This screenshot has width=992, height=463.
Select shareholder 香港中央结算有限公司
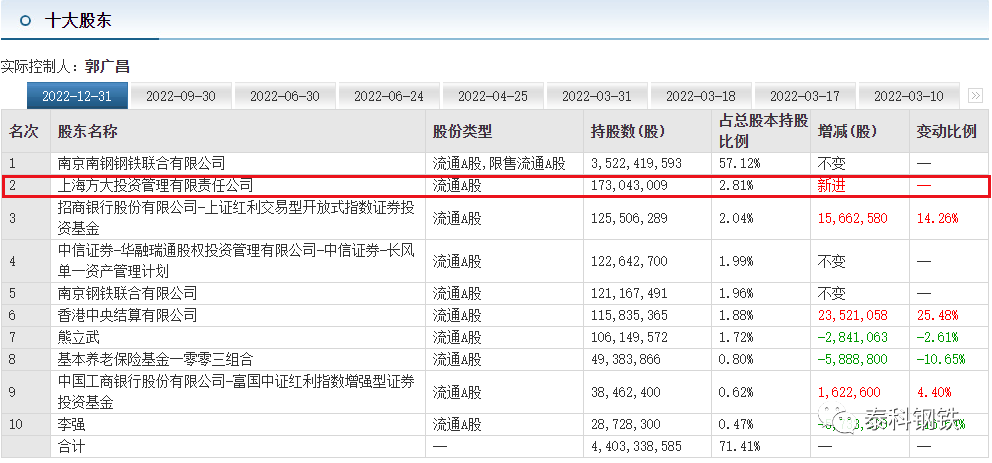(x=127, y=315)
